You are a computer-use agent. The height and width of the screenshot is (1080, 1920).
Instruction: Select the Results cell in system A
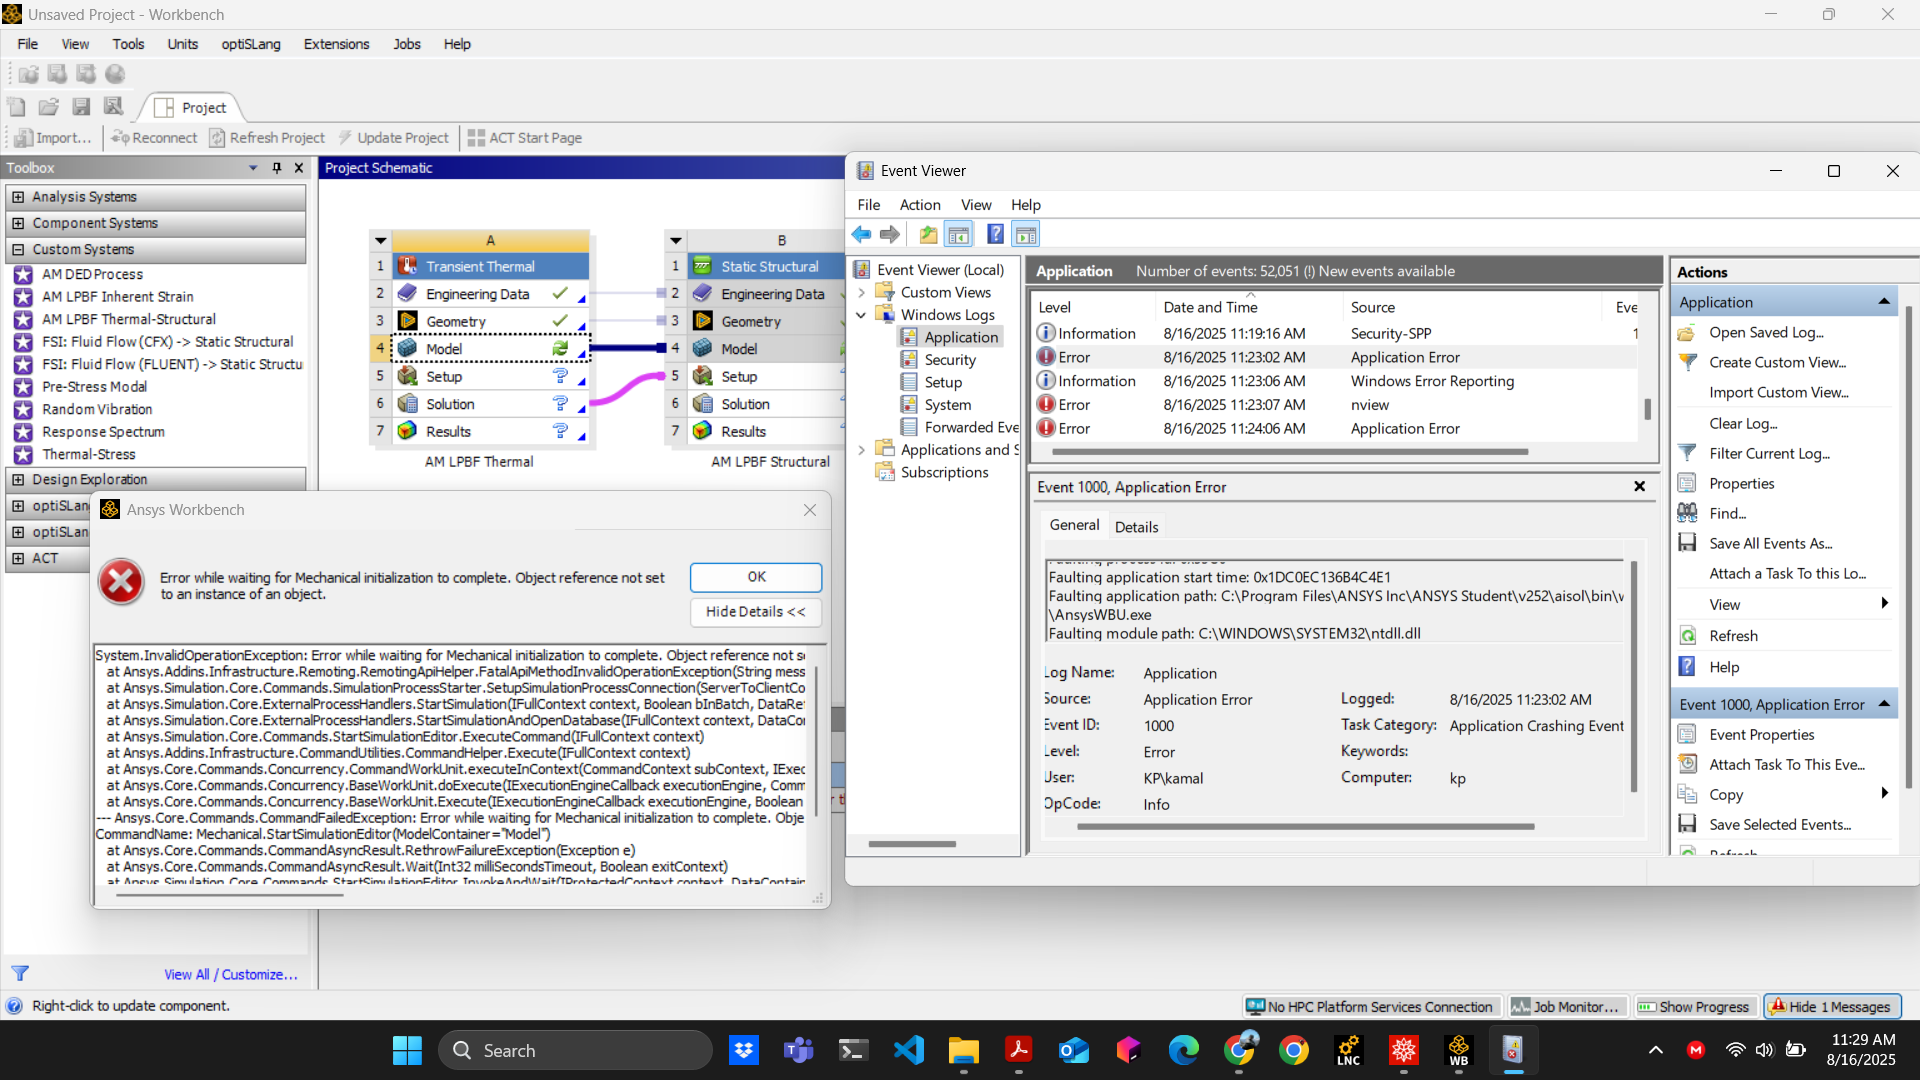click(490, 432)
